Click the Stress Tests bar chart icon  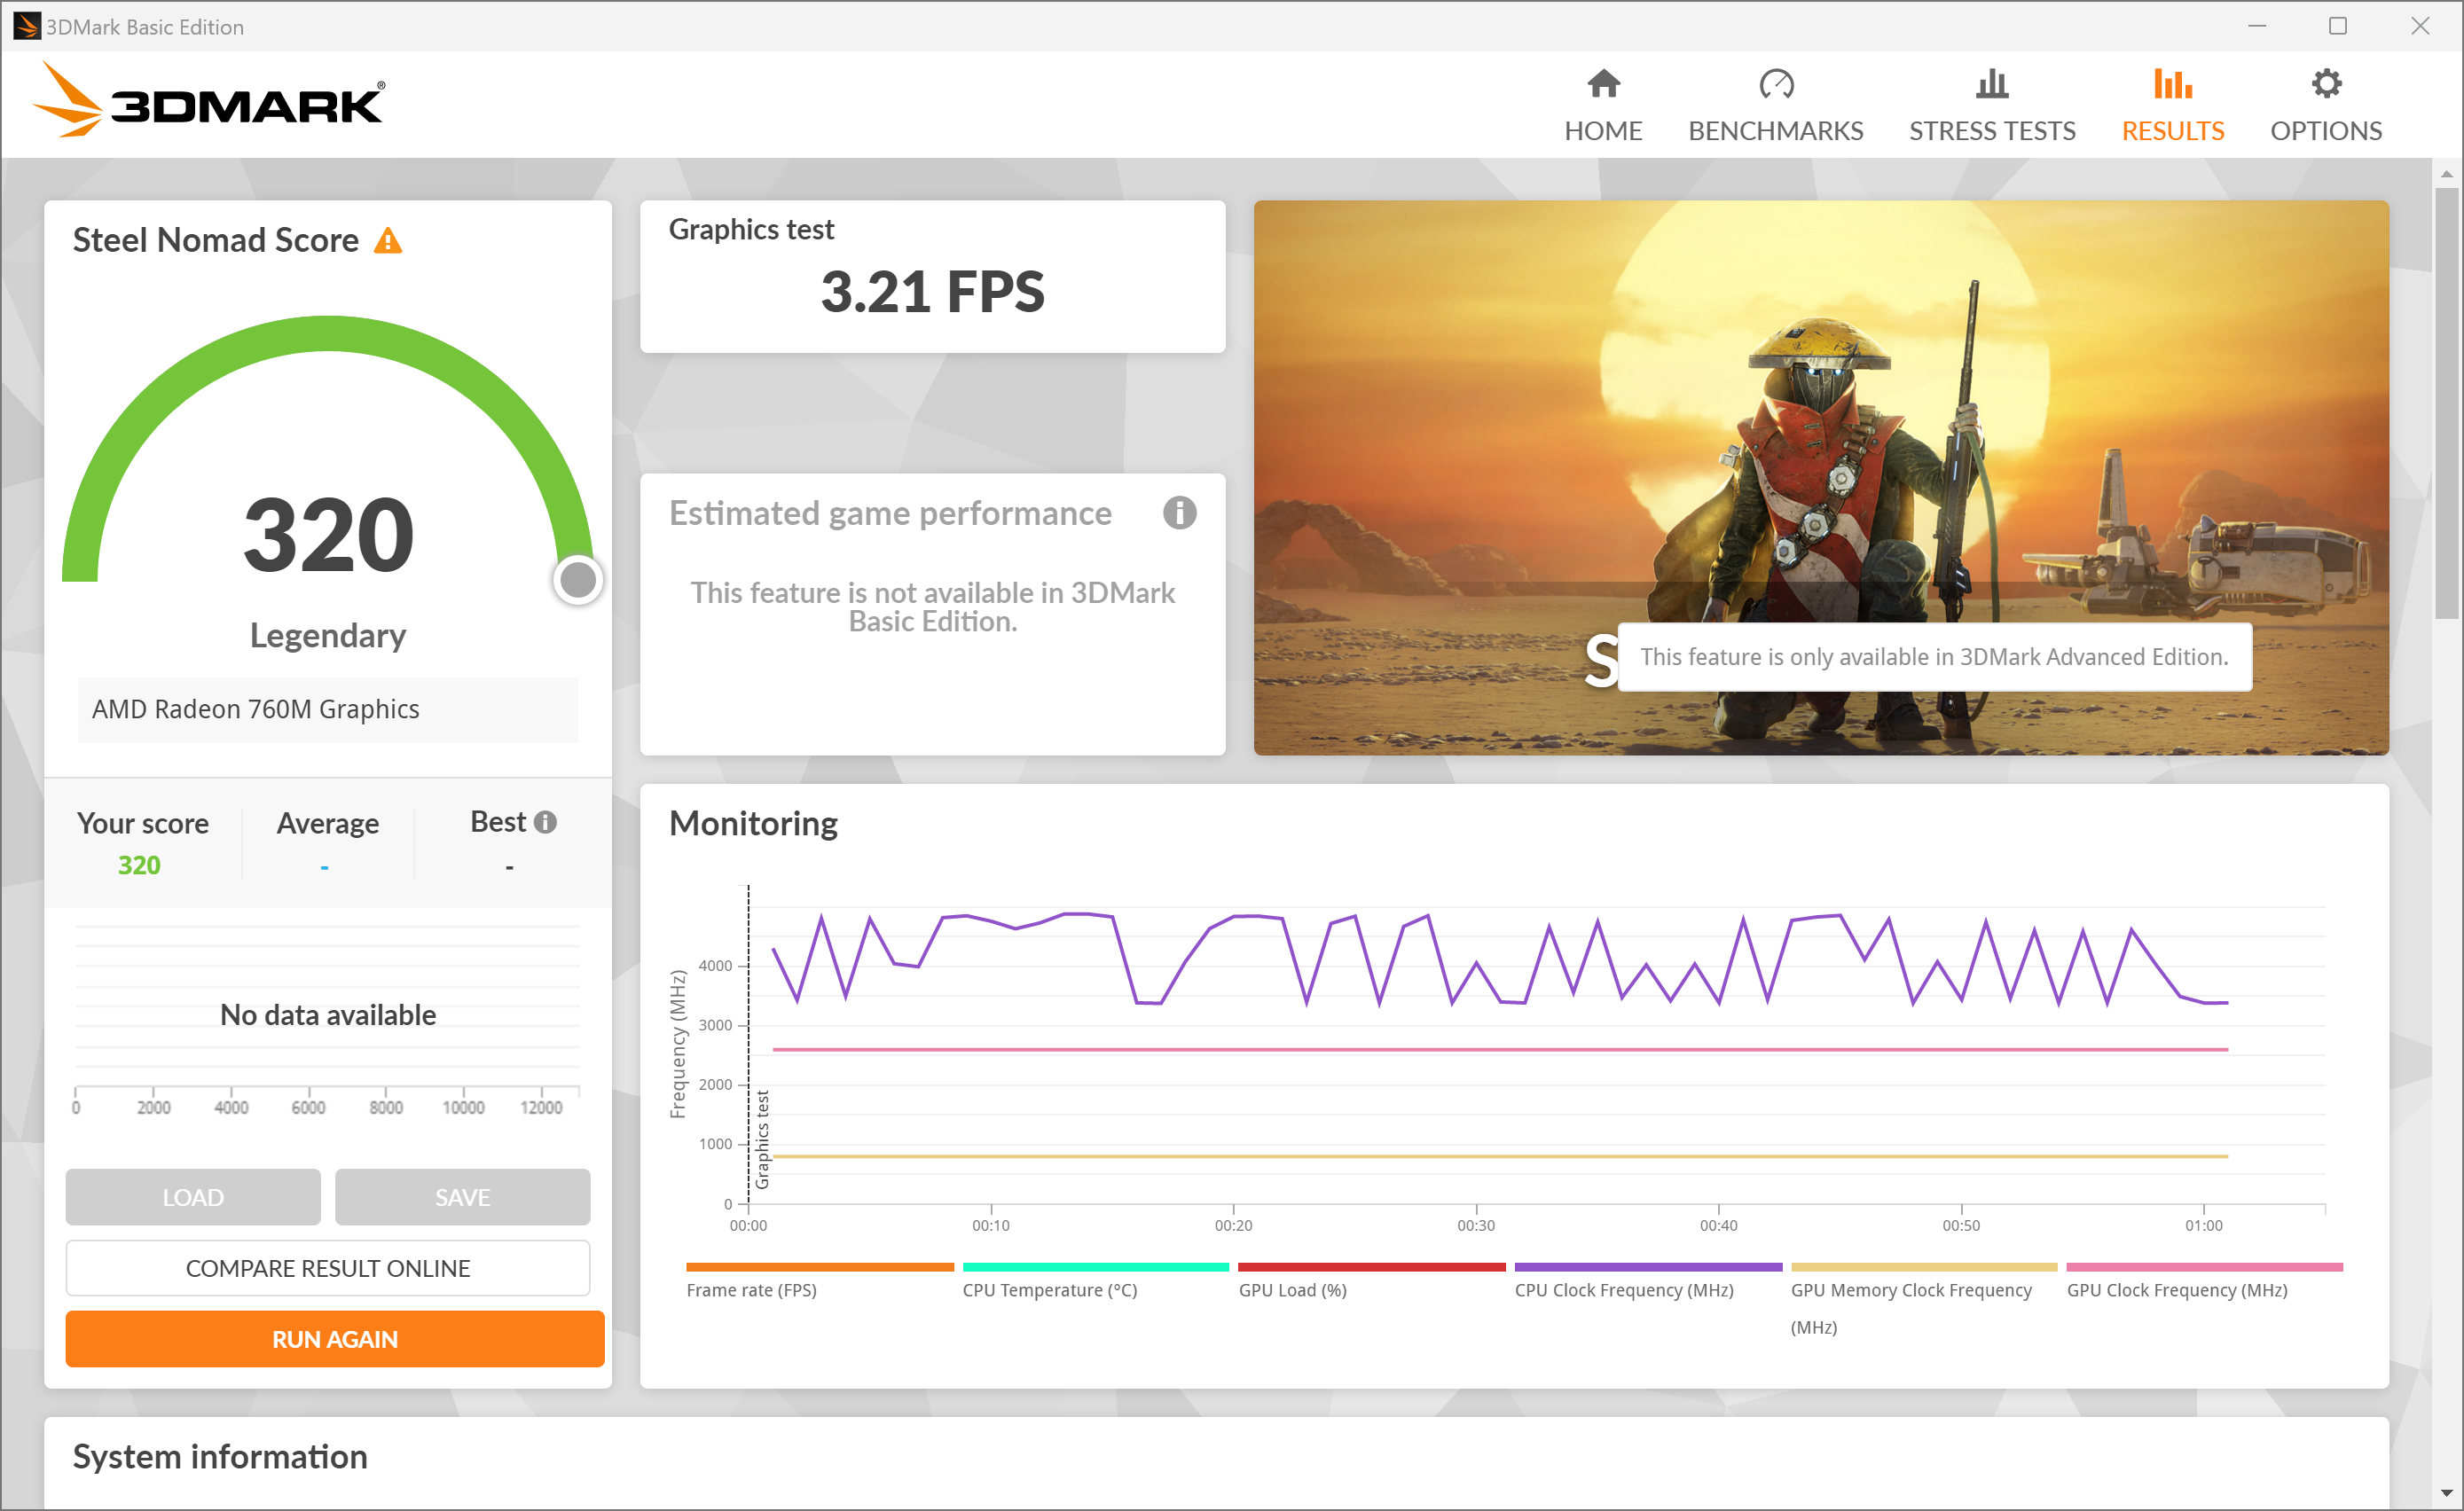[1991, 84]
